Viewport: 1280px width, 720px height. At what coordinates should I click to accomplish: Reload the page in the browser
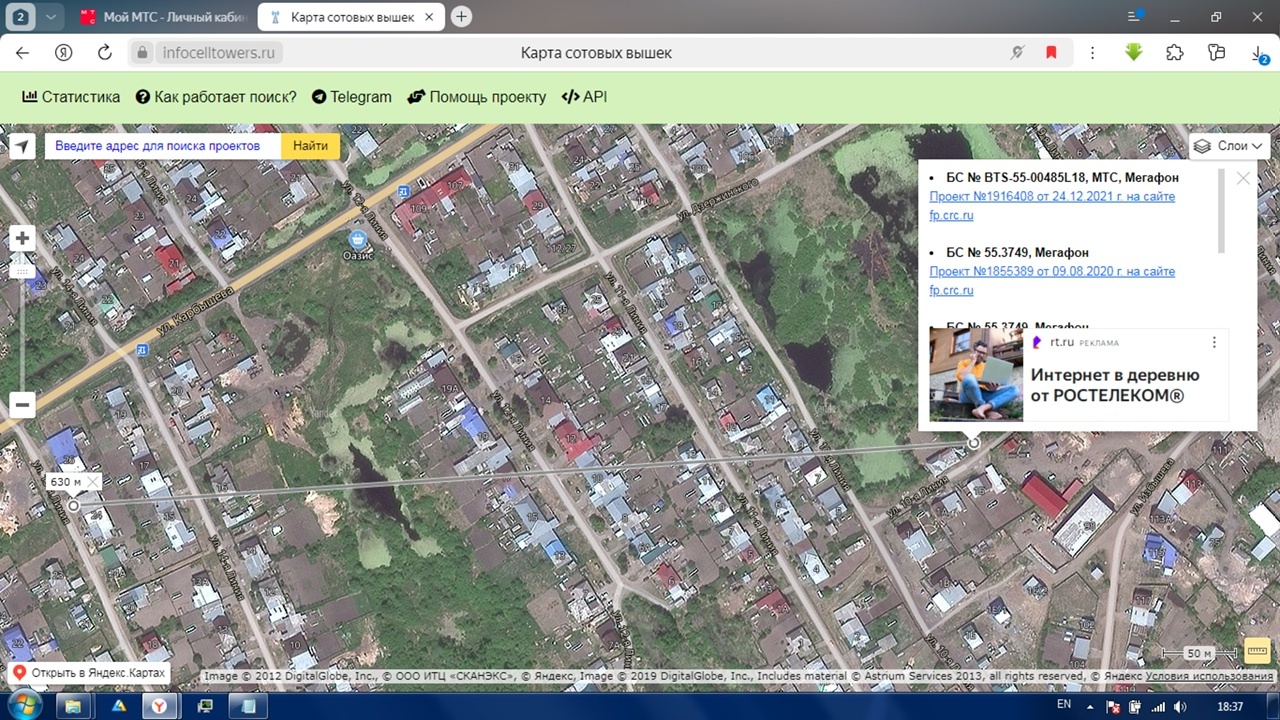[x=104, y=53]
